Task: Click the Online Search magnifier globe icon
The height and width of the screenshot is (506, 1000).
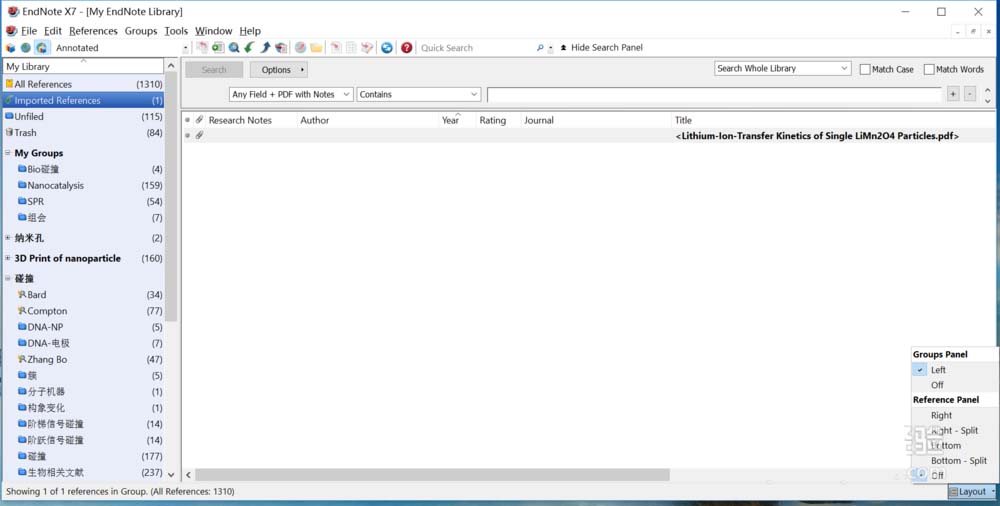Action: (234, 48)
